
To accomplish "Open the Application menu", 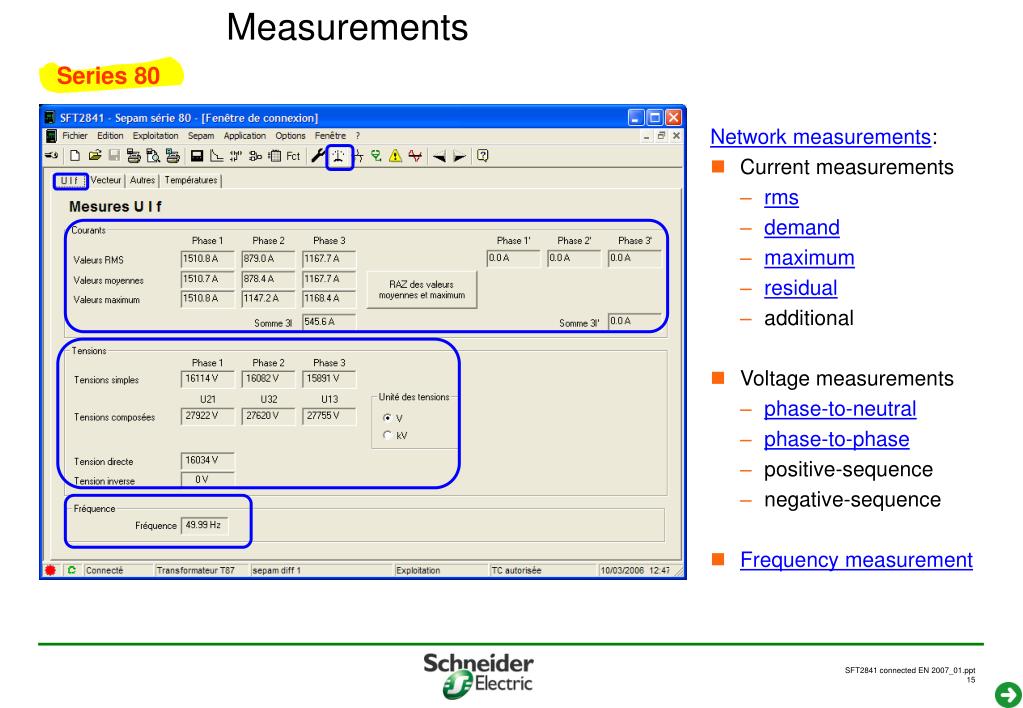I will point(245,136).
